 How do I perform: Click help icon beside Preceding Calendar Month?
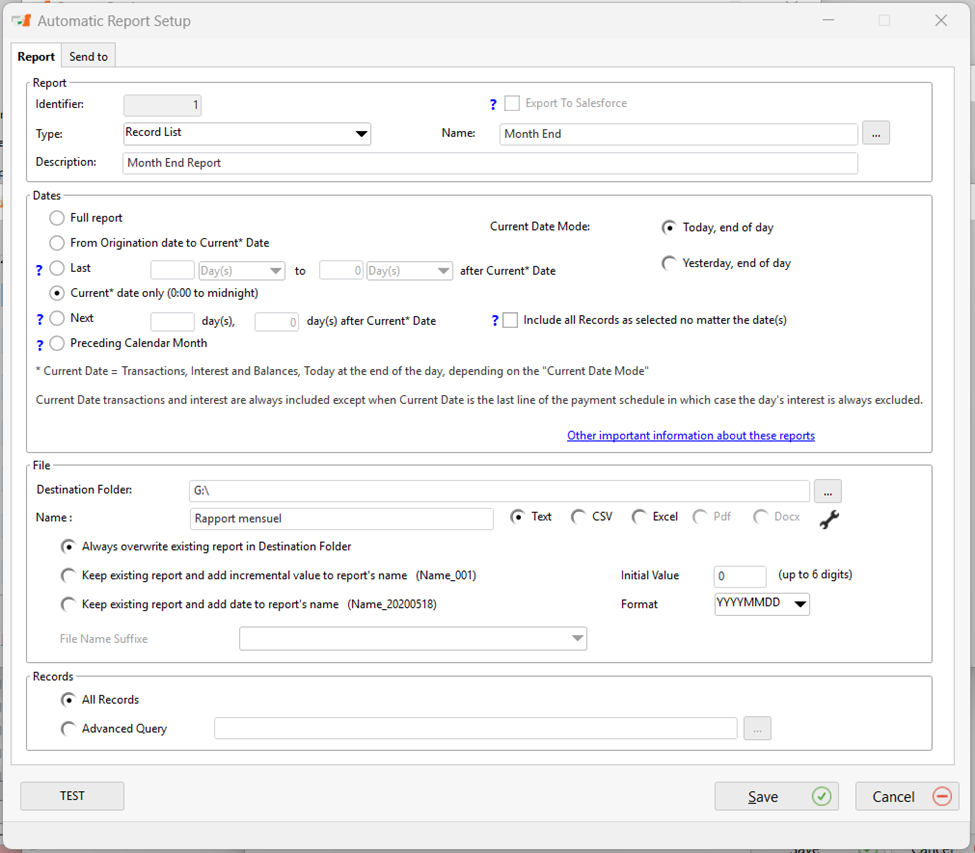click(39, 345)
